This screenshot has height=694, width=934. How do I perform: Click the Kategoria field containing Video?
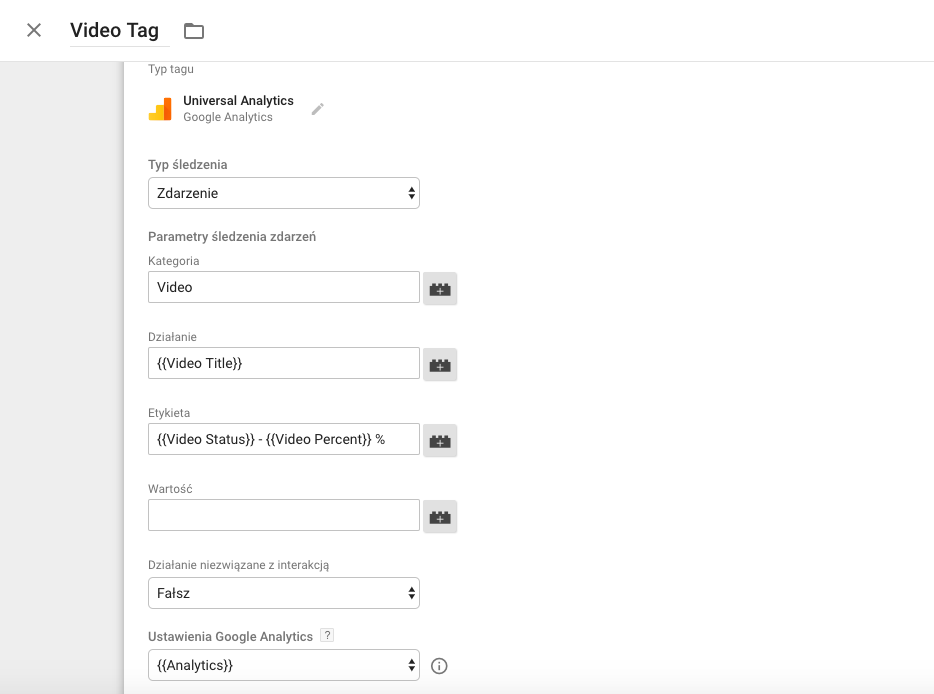(283, 287)
